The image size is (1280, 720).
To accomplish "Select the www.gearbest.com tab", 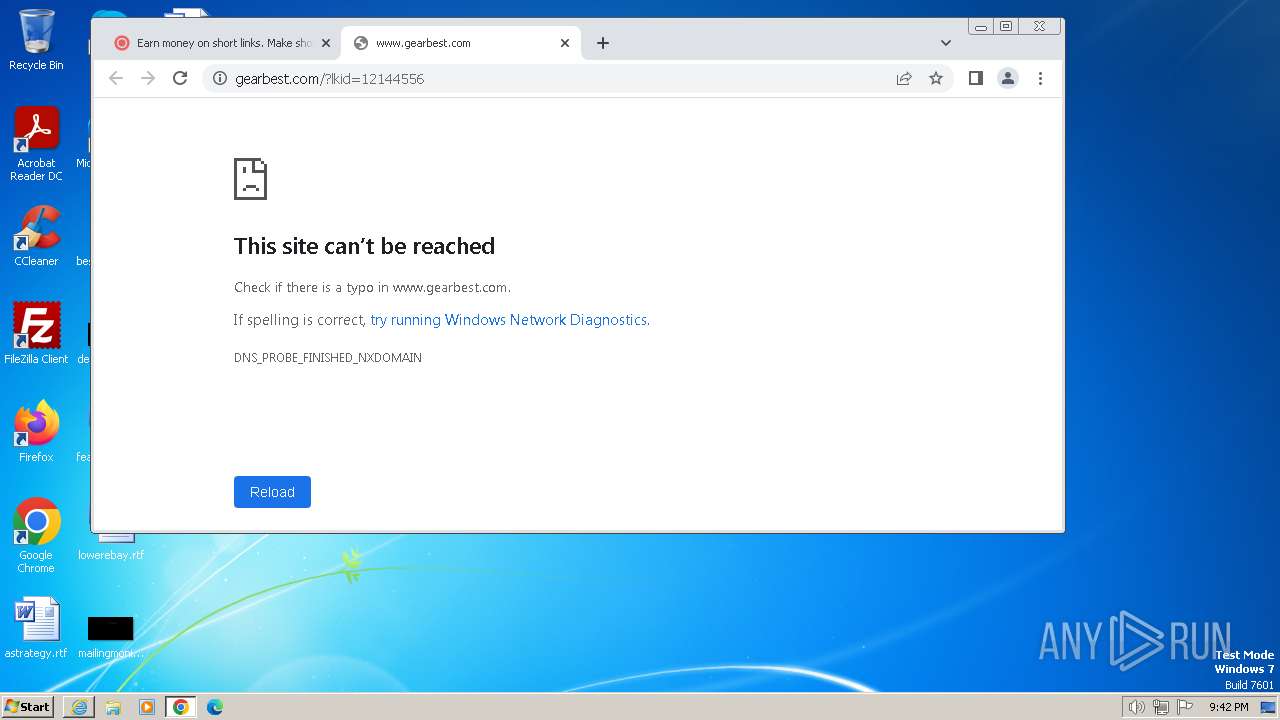I will click(460, 43).
